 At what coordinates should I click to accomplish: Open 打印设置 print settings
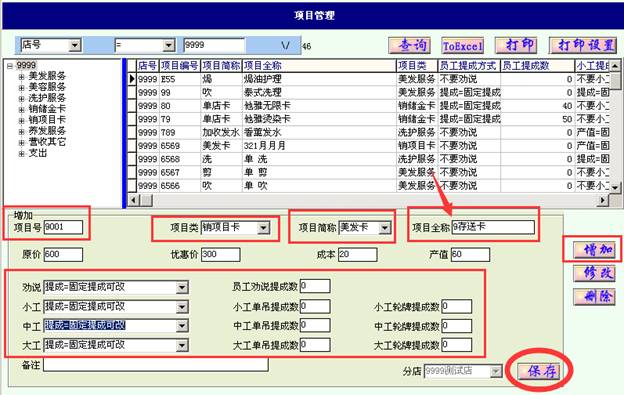coord(583,45)
